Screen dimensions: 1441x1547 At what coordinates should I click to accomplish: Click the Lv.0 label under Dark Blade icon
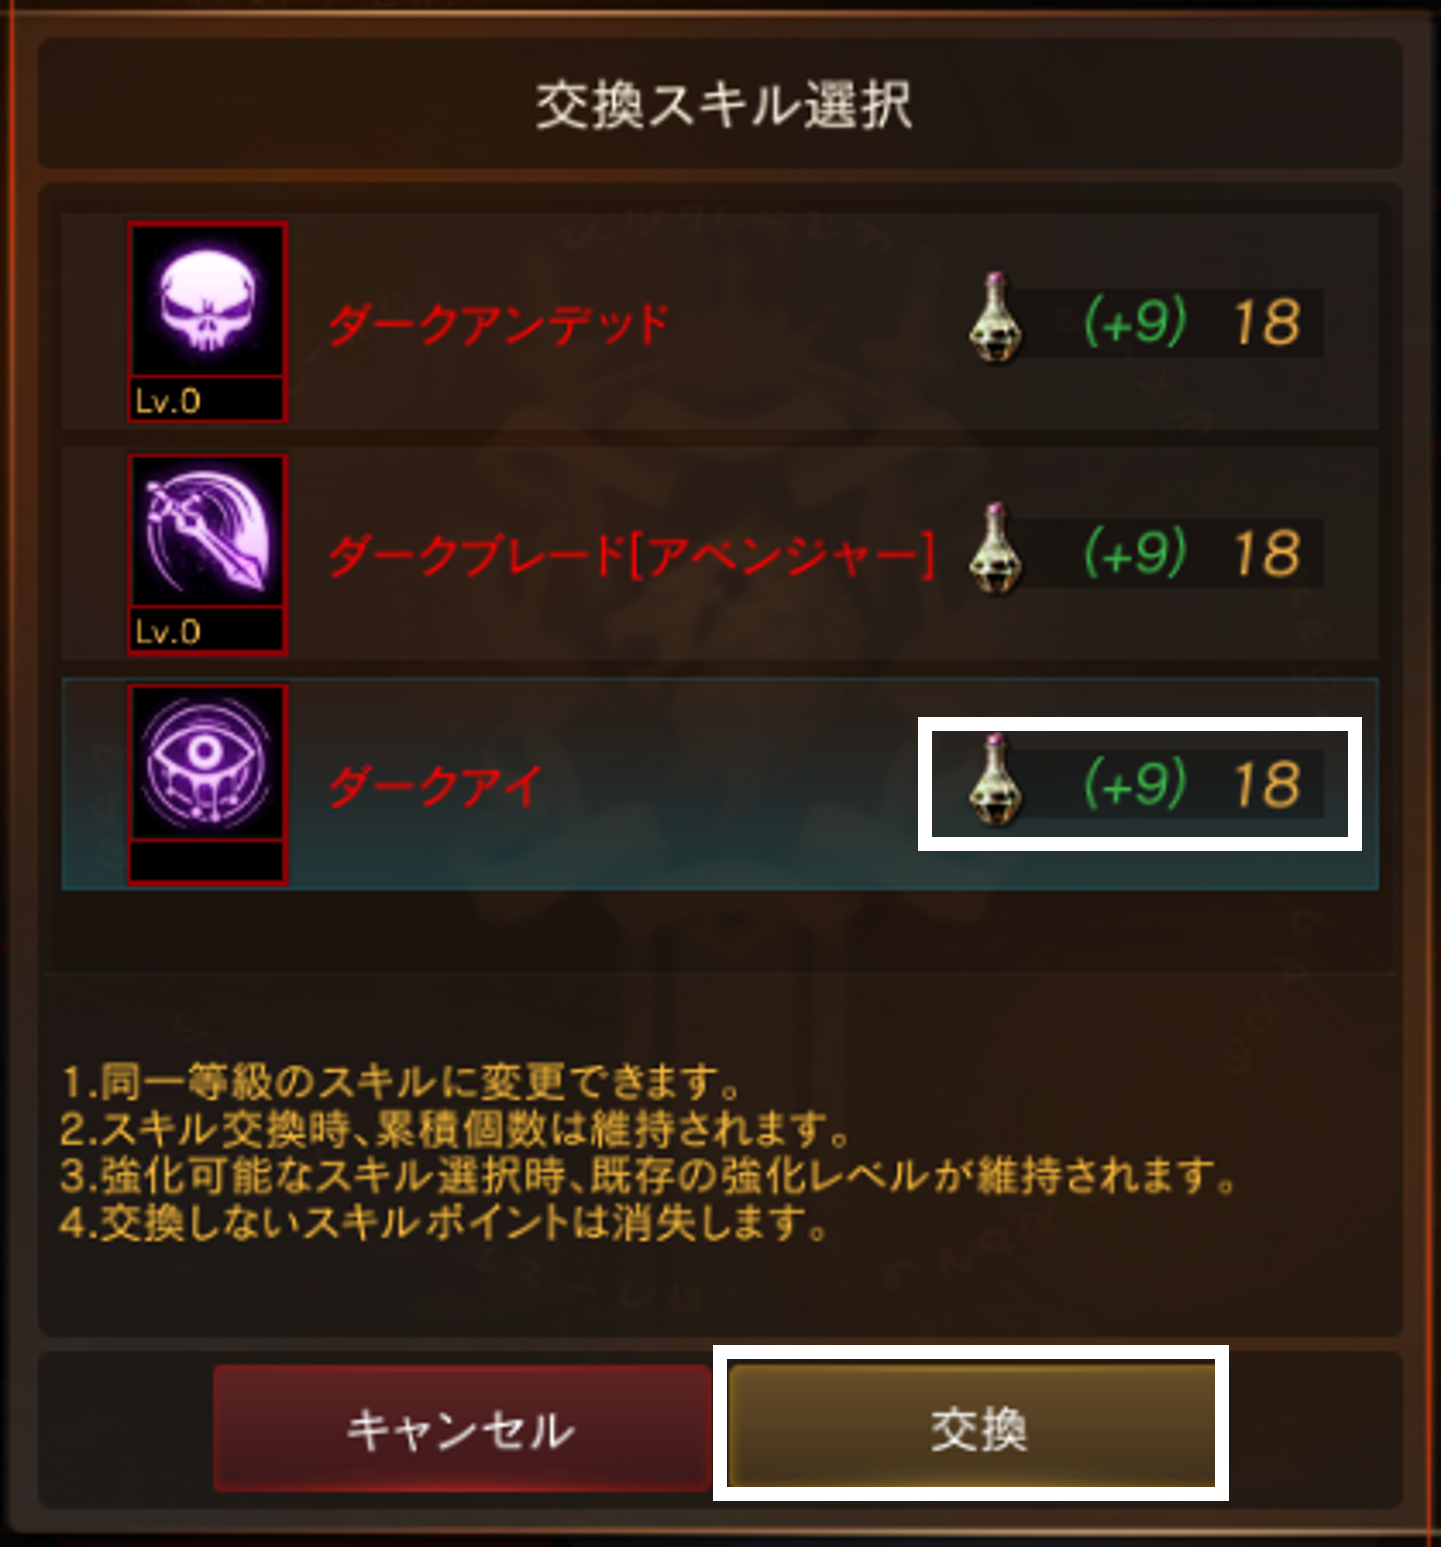click(168, 632)
